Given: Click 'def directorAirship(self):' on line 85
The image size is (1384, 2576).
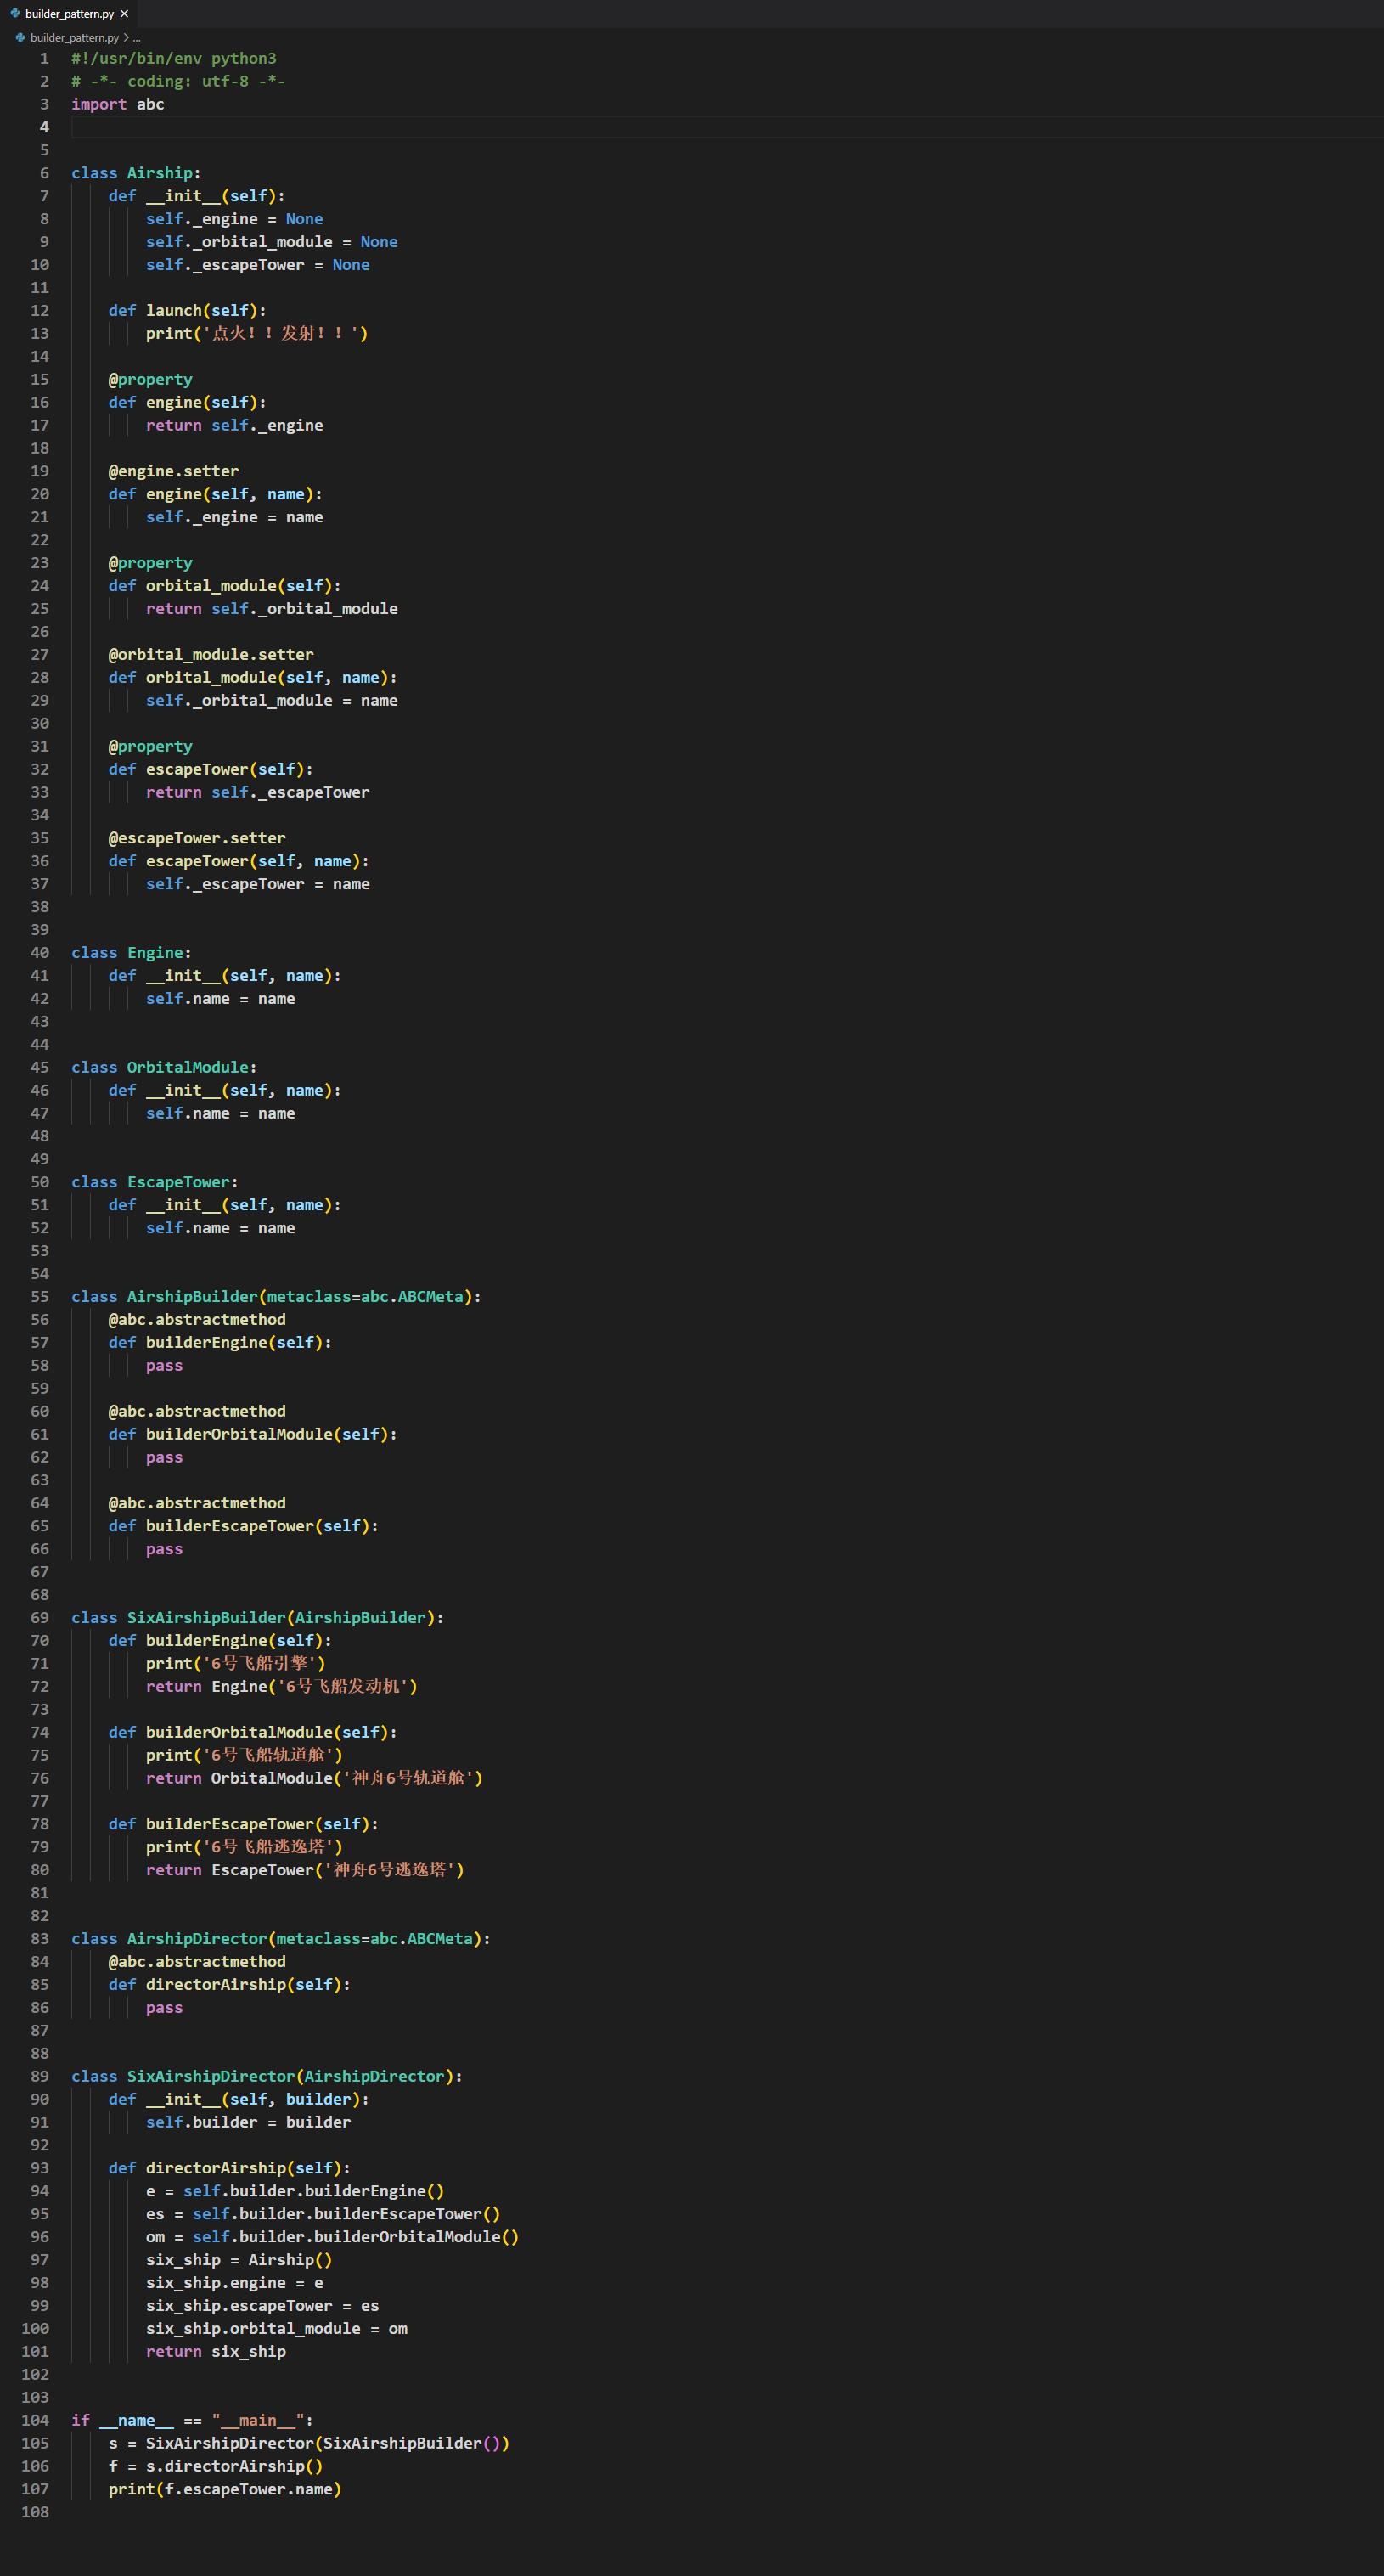Looking at the screenshot, I should [229, 1985].
